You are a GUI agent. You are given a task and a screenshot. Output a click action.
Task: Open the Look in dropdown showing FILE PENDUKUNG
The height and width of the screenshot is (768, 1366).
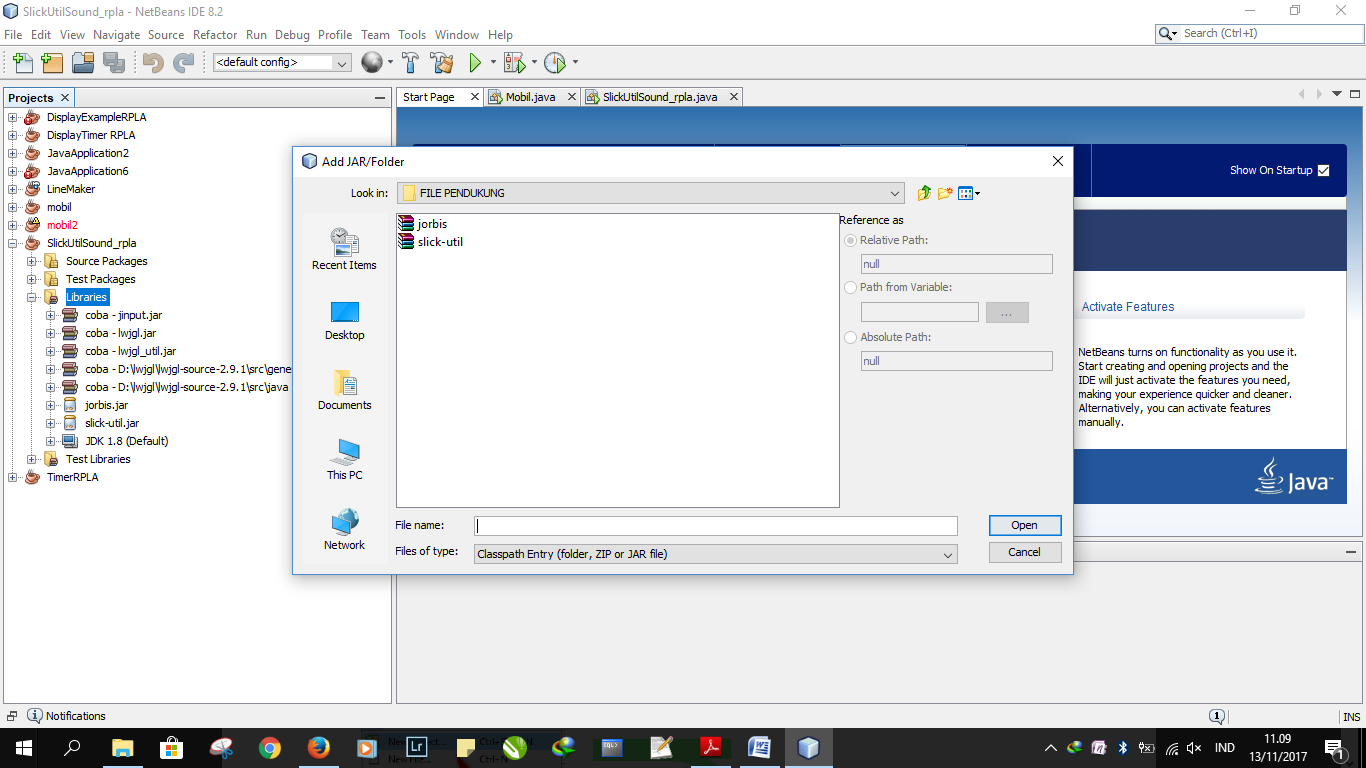[897, 193]
